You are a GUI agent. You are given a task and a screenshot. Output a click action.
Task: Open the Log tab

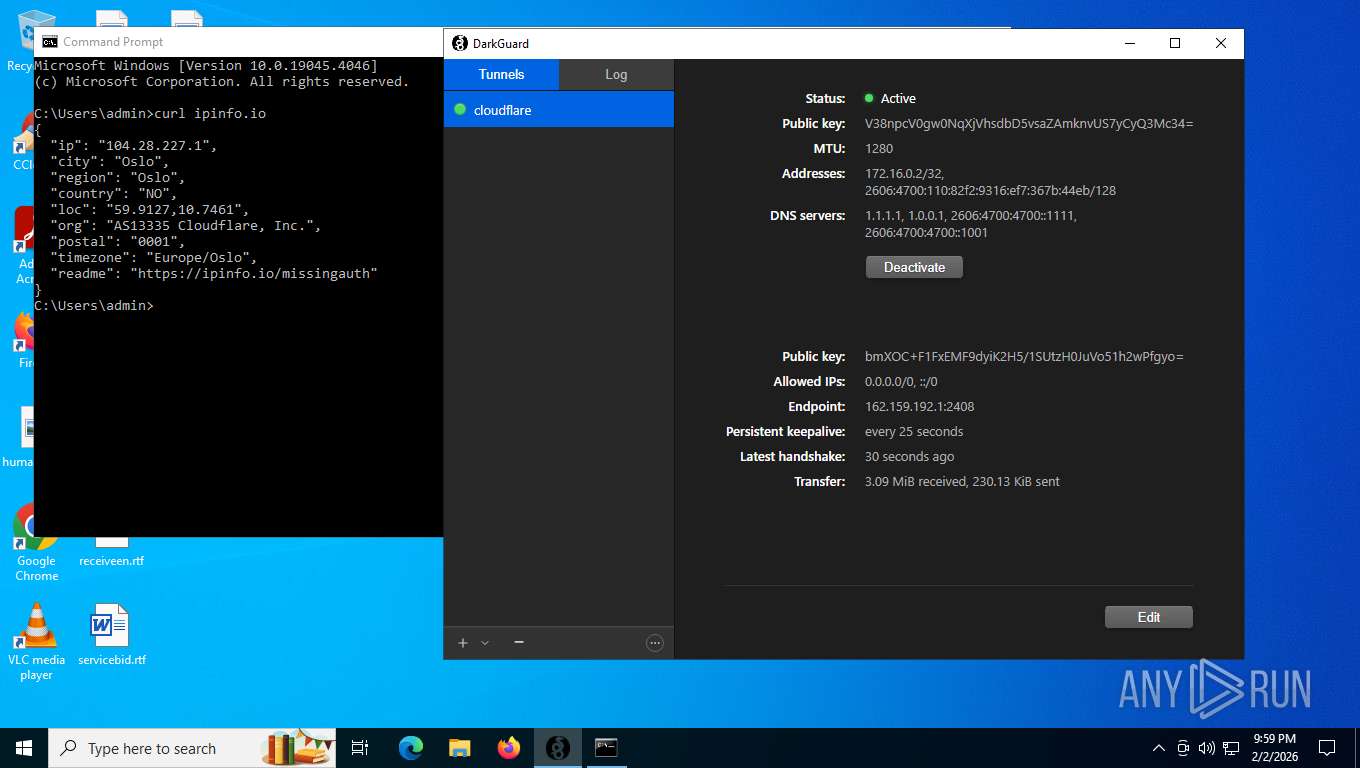(616, 74)
